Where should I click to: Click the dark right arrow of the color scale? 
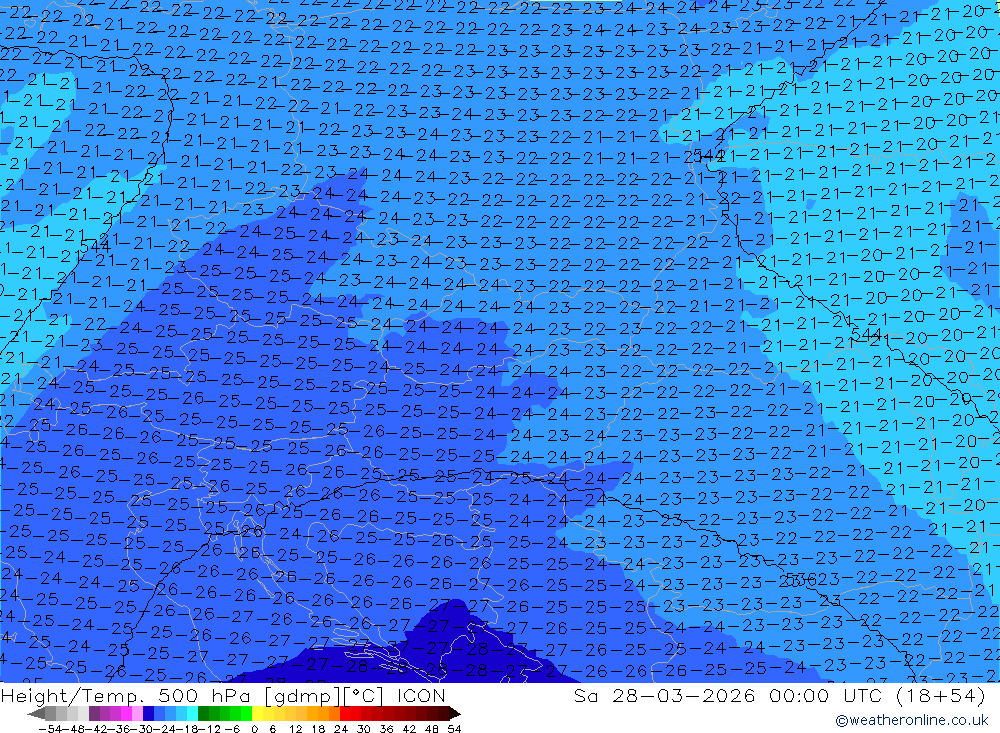click(454, 713)
